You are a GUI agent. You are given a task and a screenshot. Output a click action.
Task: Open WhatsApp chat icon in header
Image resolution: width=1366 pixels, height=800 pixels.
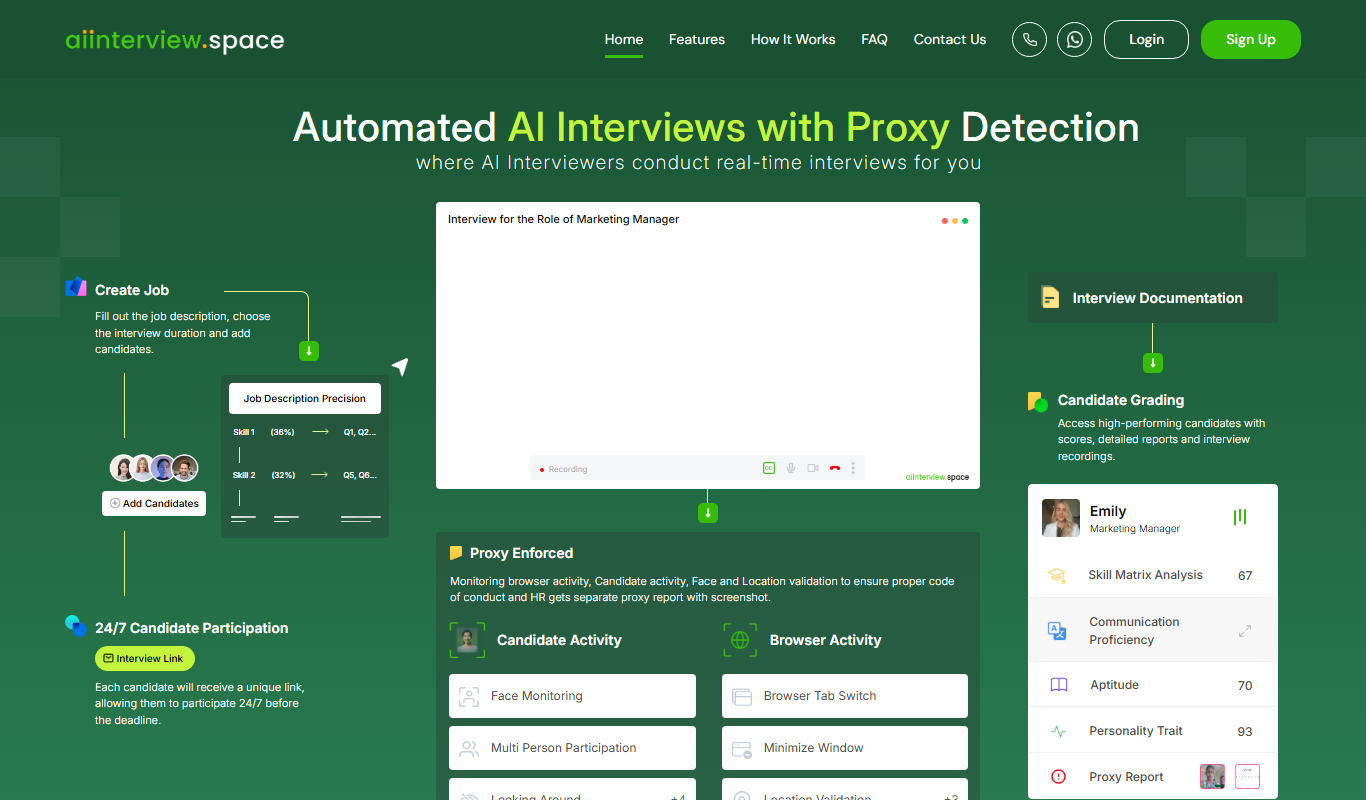pos(1075,39)
